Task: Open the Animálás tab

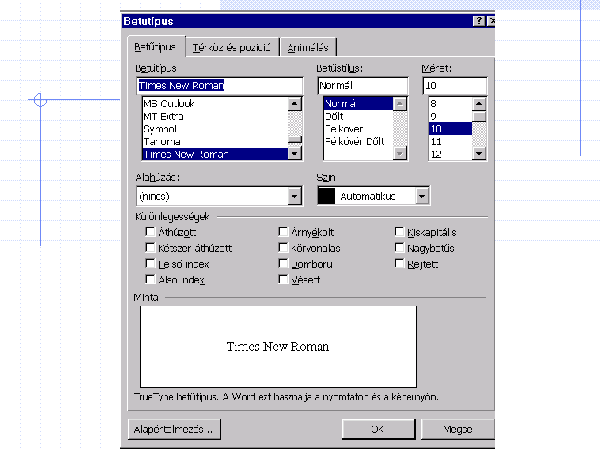Action: [x=311, y=47]
